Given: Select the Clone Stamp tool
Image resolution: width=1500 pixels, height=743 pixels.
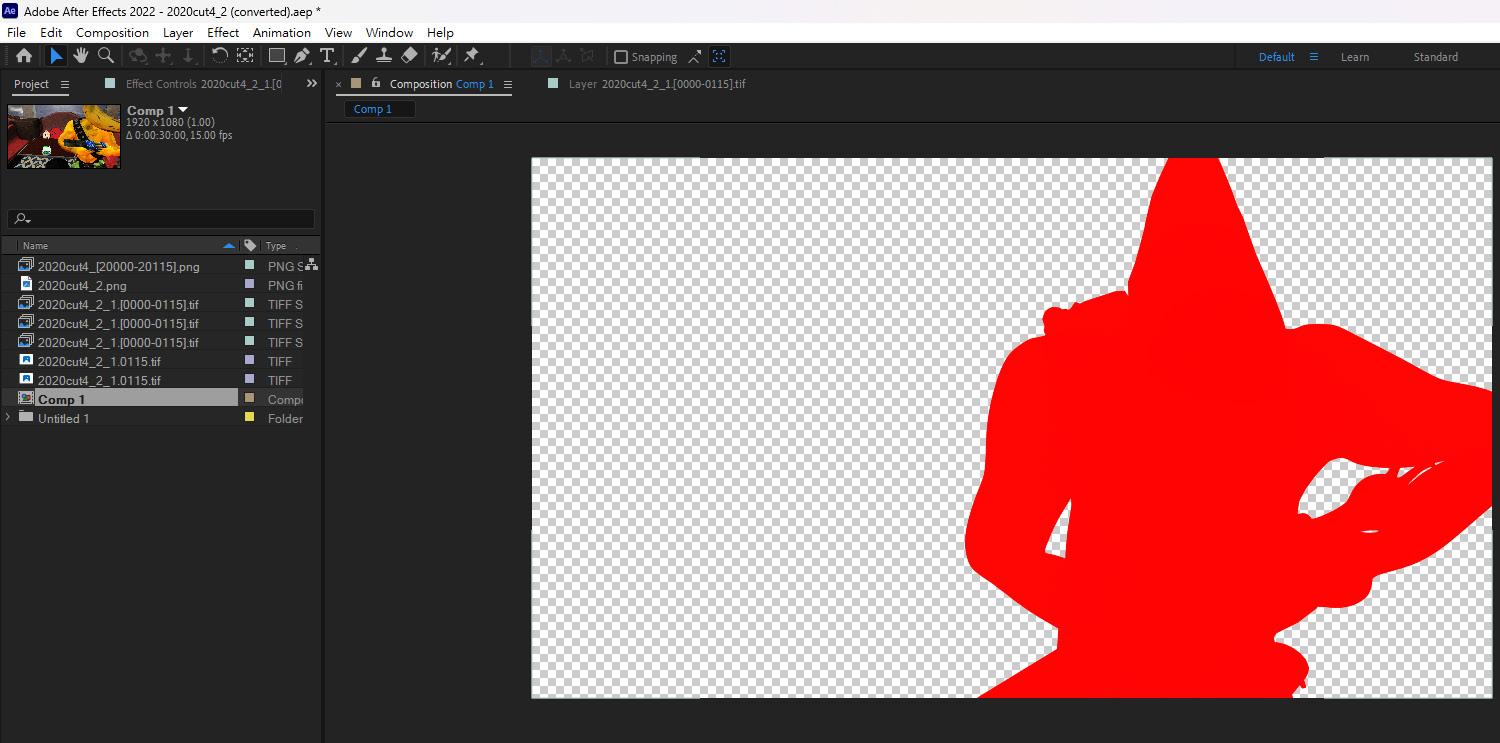Looking at the screenshot, I should (384, 56).
